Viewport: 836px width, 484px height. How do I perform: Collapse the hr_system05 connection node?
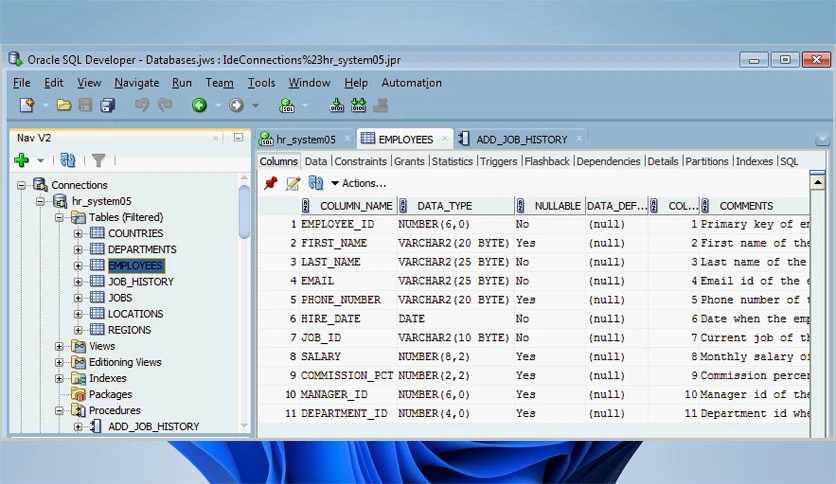tap(41, 201)
